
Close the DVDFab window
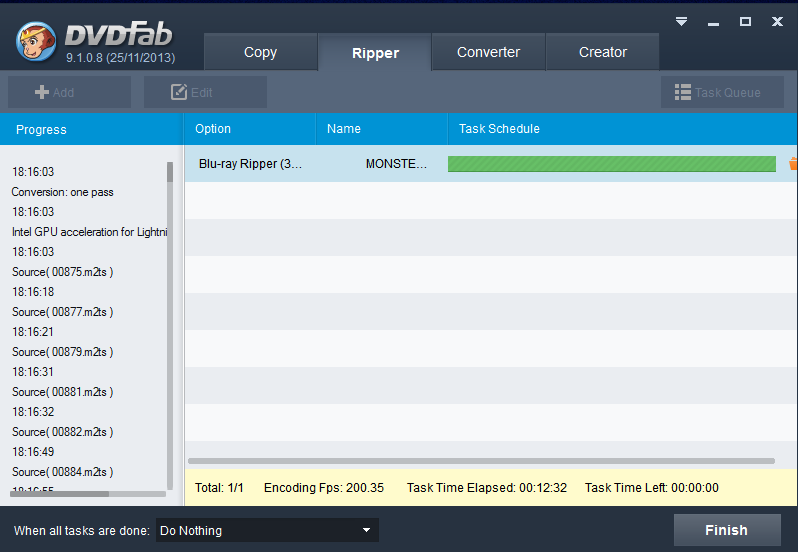pos(777,21)
